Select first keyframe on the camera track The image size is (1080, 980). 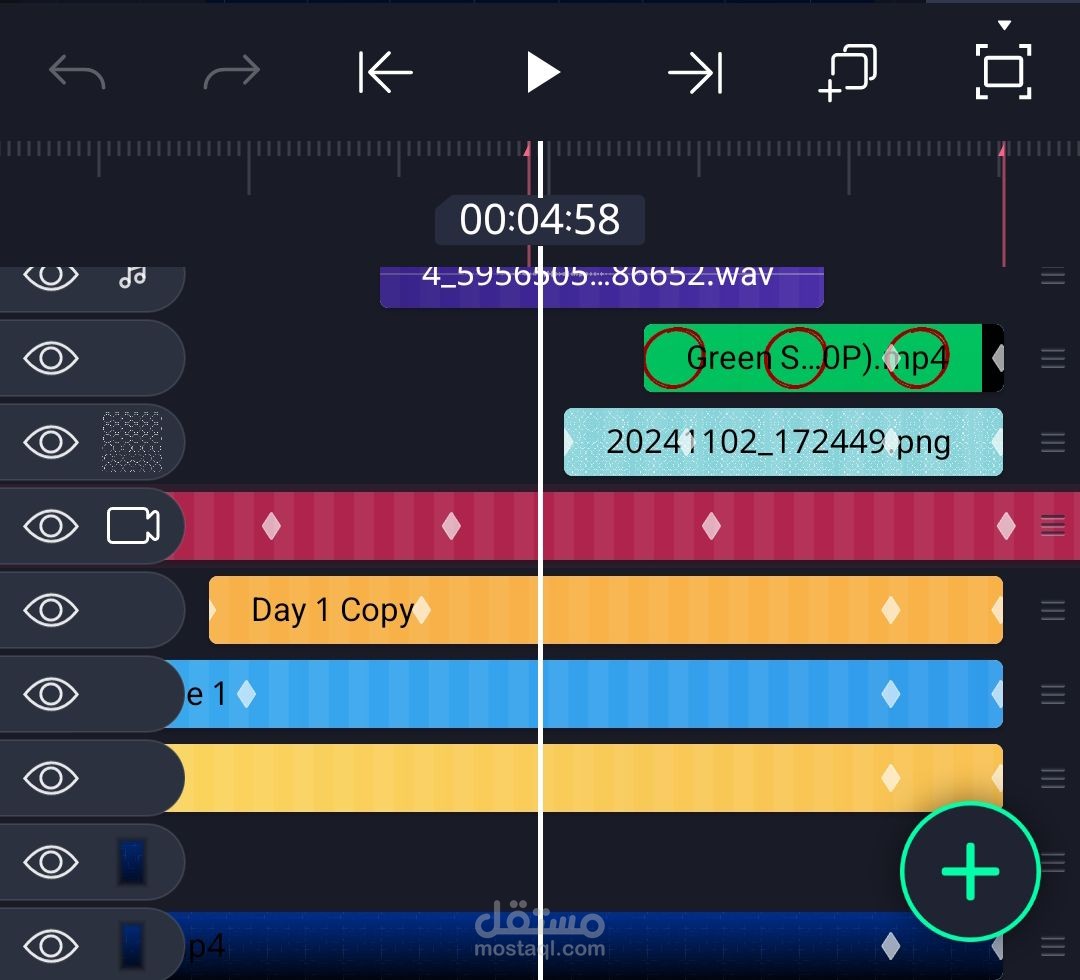(x=271, y=526)
